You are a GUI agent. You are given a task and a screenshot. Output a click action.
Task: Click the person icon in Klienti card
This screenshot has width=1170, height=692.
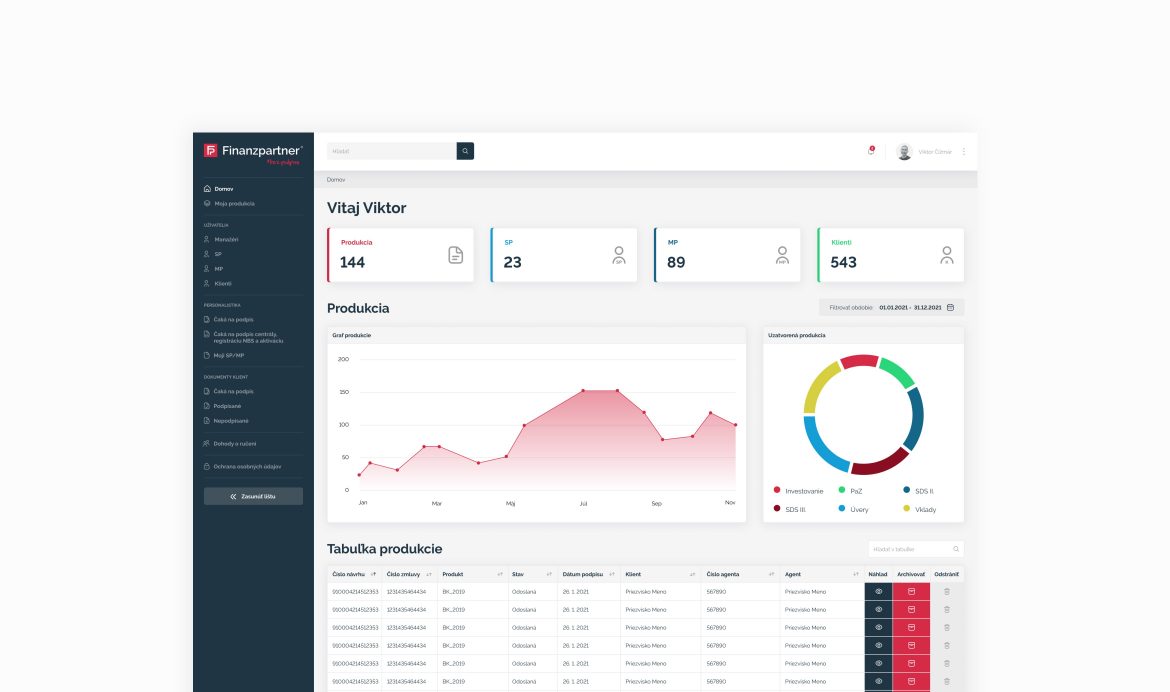946,255
